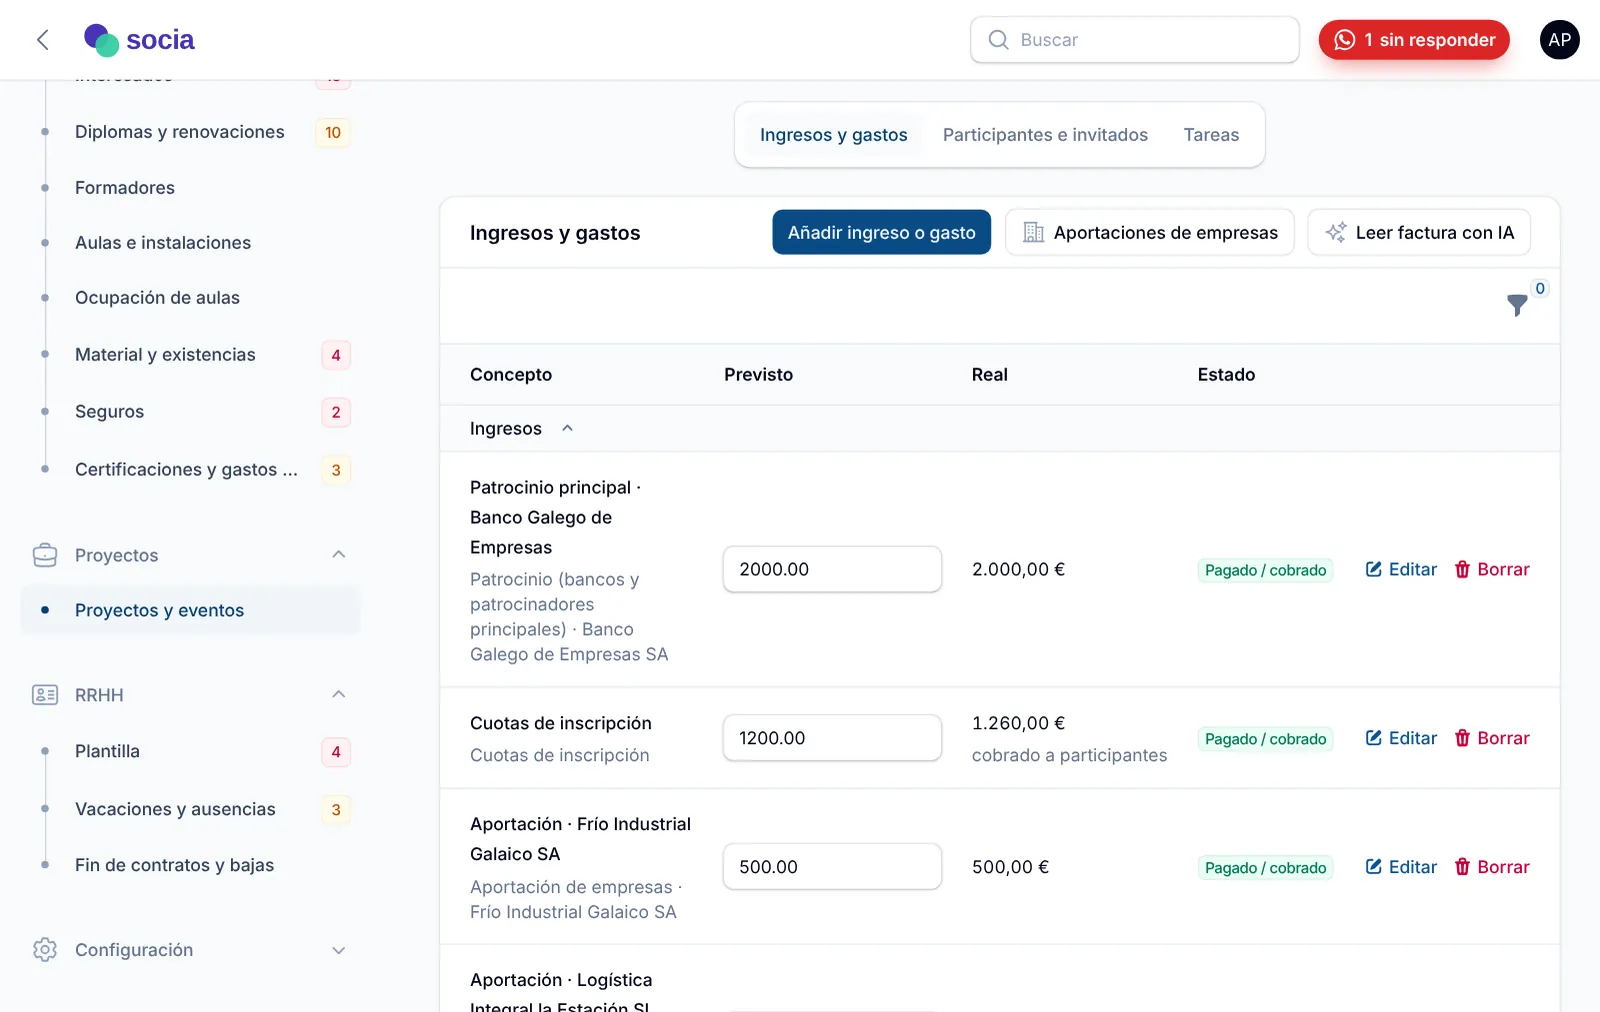Click edit icon for Cuotas de inscripción row
Screen dimensions: 1600x1012
pyautogui.click(x=1374, y=738)
